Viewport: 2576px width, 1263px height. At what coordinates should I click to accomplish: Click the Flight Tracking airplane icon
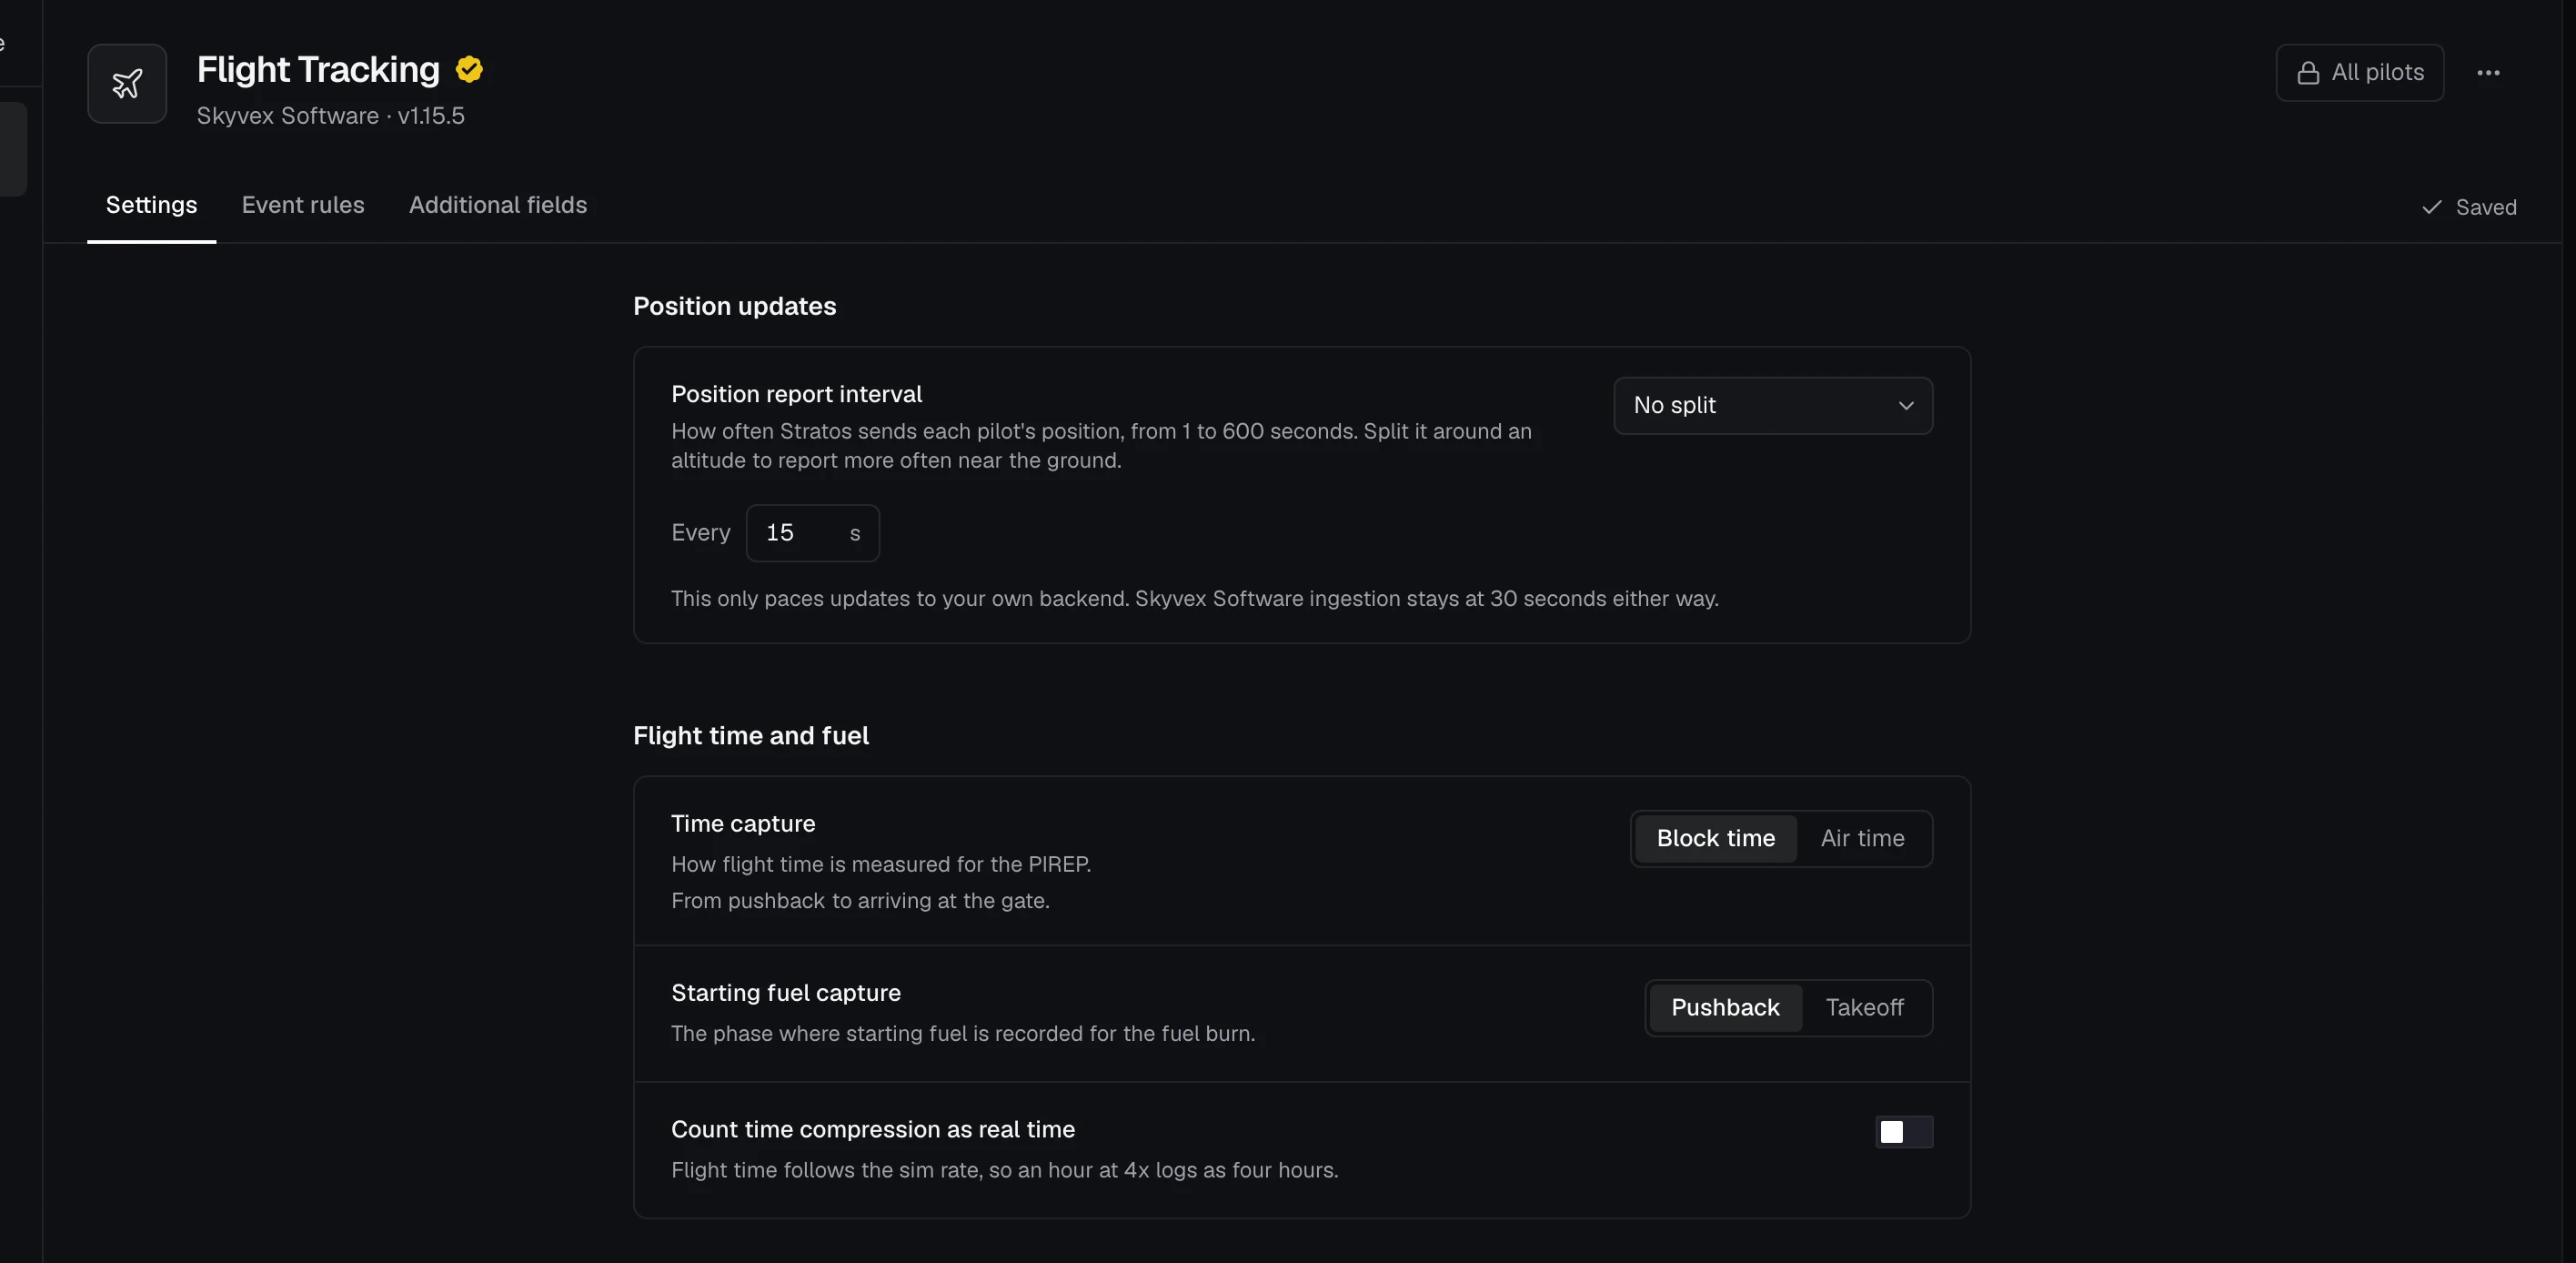[x=127, y=83]
